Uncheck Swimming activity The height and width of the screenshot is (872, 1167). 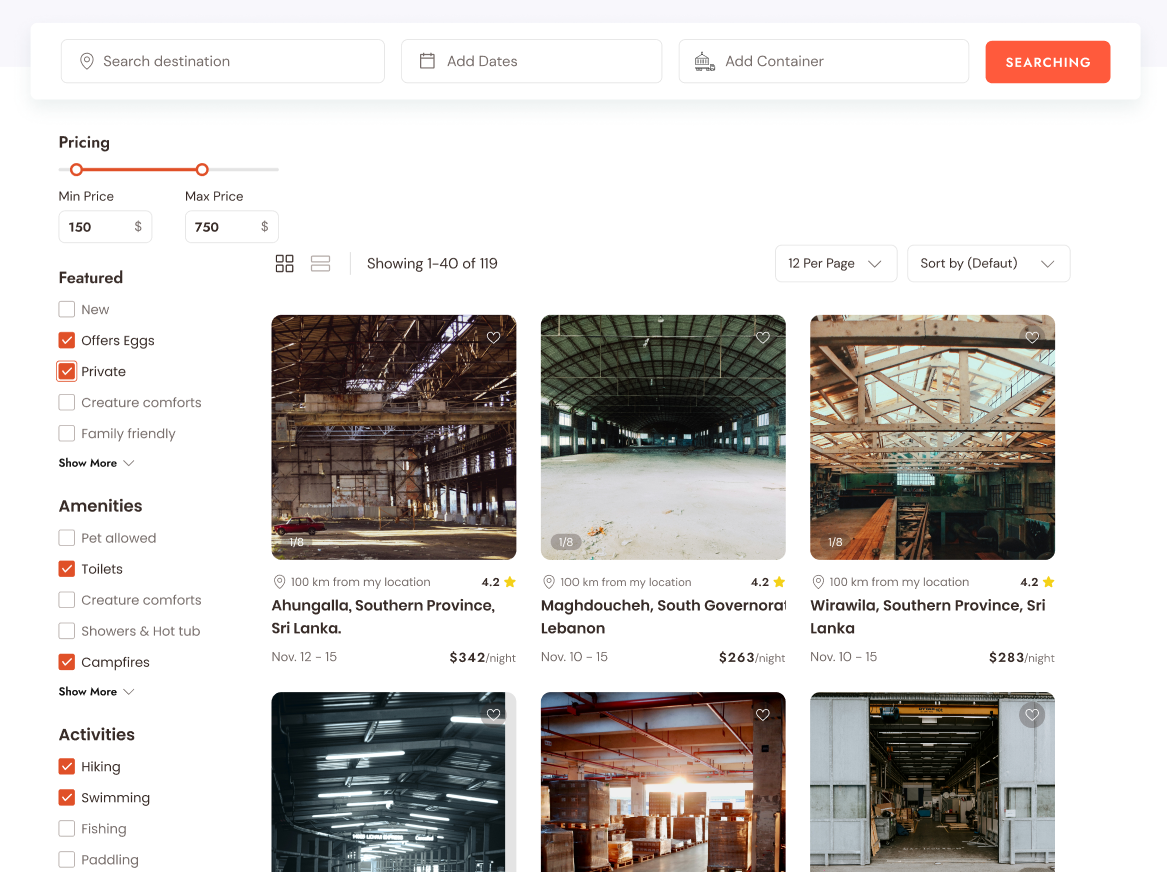click(67, 798)
